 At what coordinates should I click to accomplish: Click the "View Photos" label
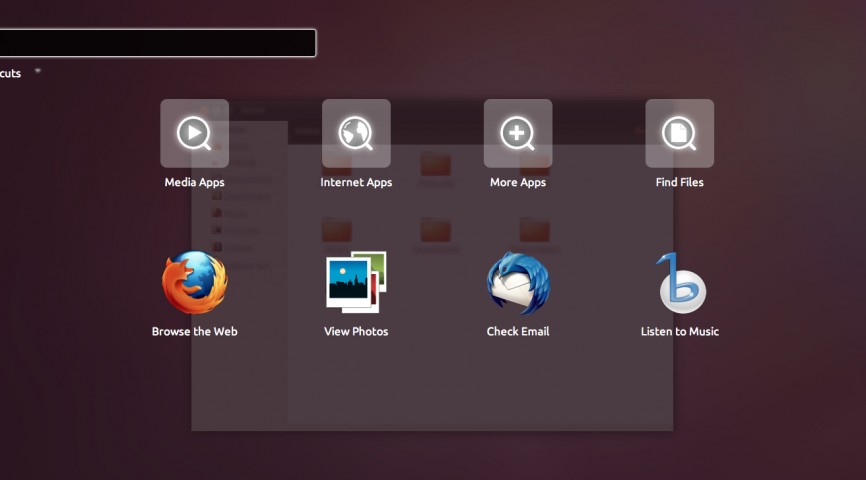click(356, 332)
